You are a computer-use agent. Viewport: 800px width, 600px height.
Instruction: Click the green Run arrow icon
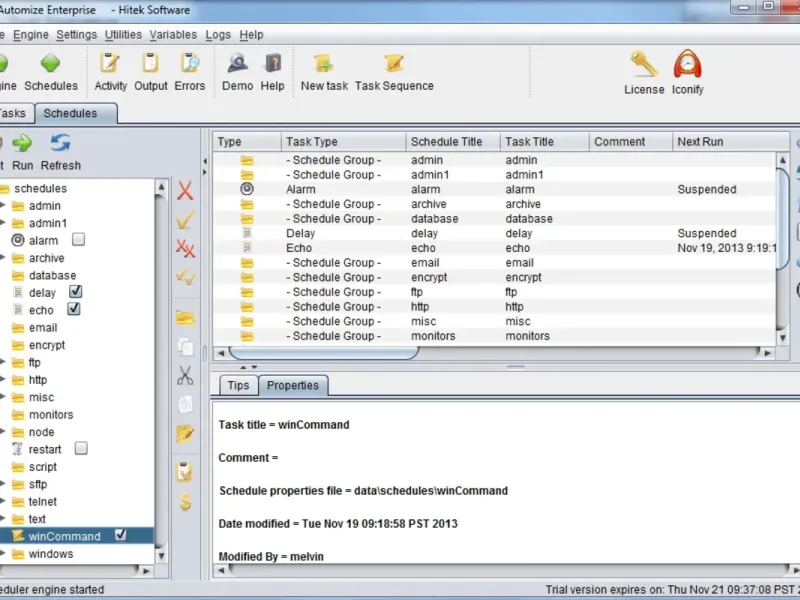tap(22, 144)
